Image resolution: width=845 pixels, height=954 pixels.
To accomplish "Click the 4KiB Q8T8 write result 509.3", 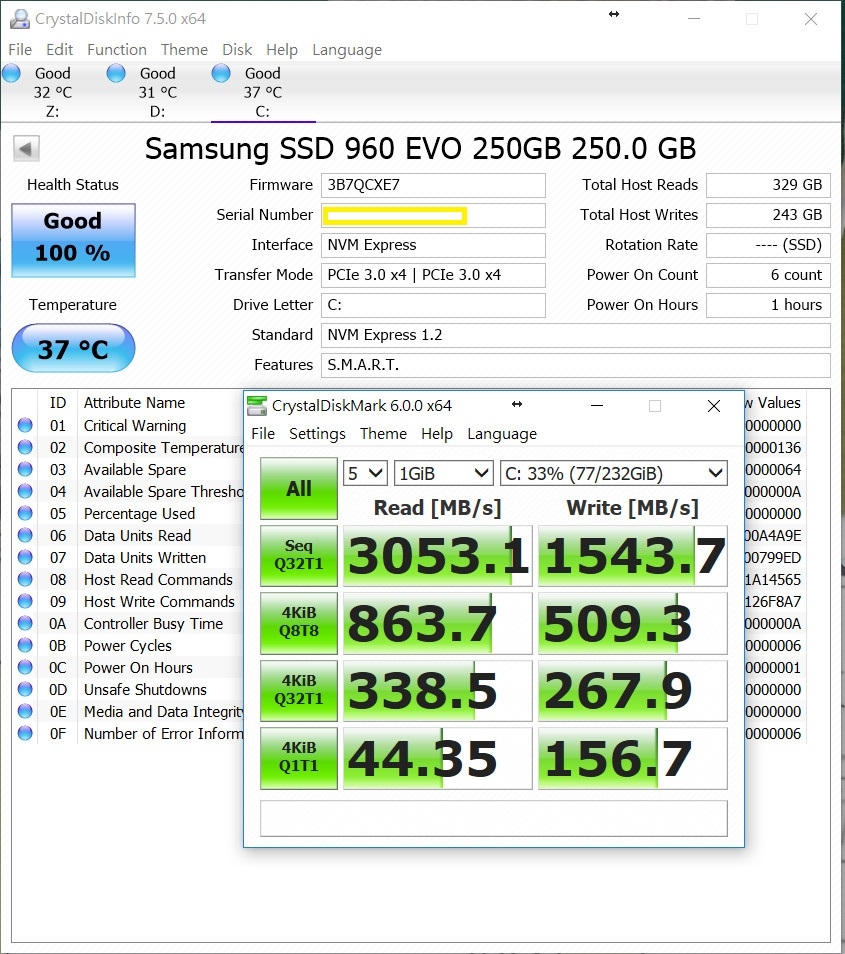I will click(633, 623).
